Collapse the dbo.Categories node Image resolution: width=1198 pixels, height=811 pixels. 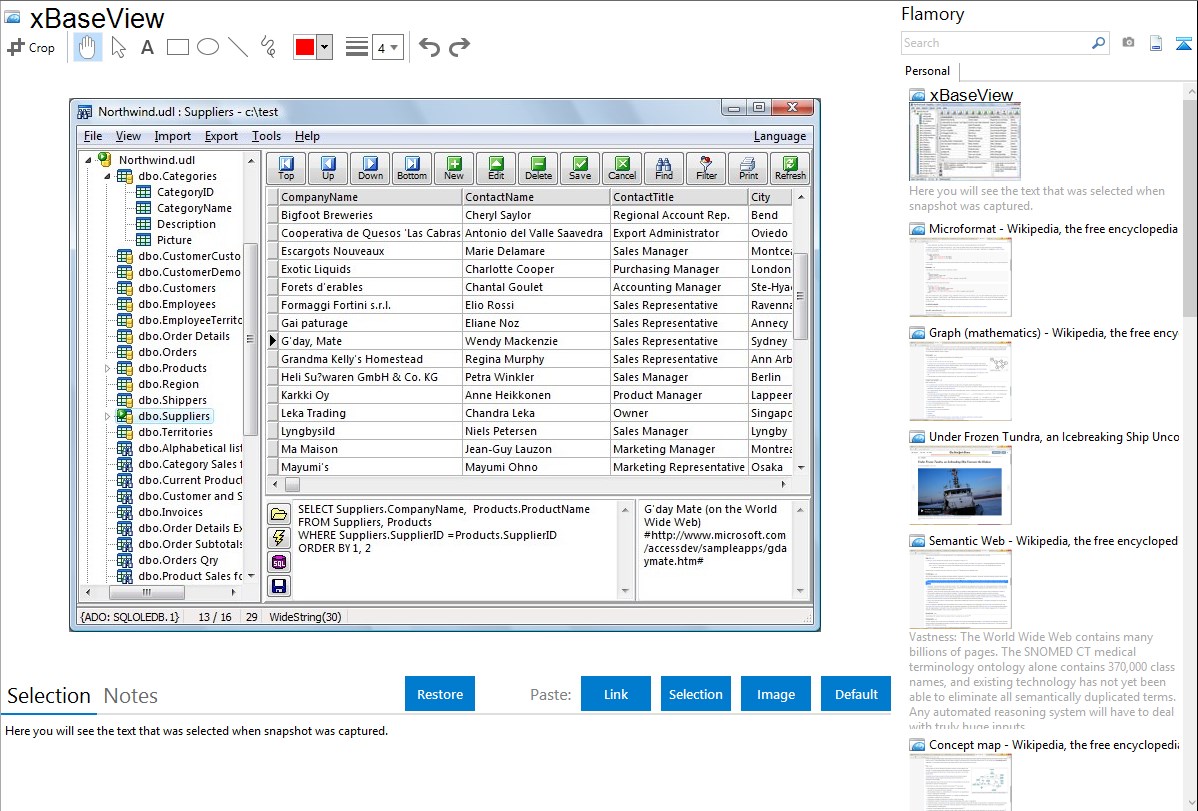click(x=108, y=176)
